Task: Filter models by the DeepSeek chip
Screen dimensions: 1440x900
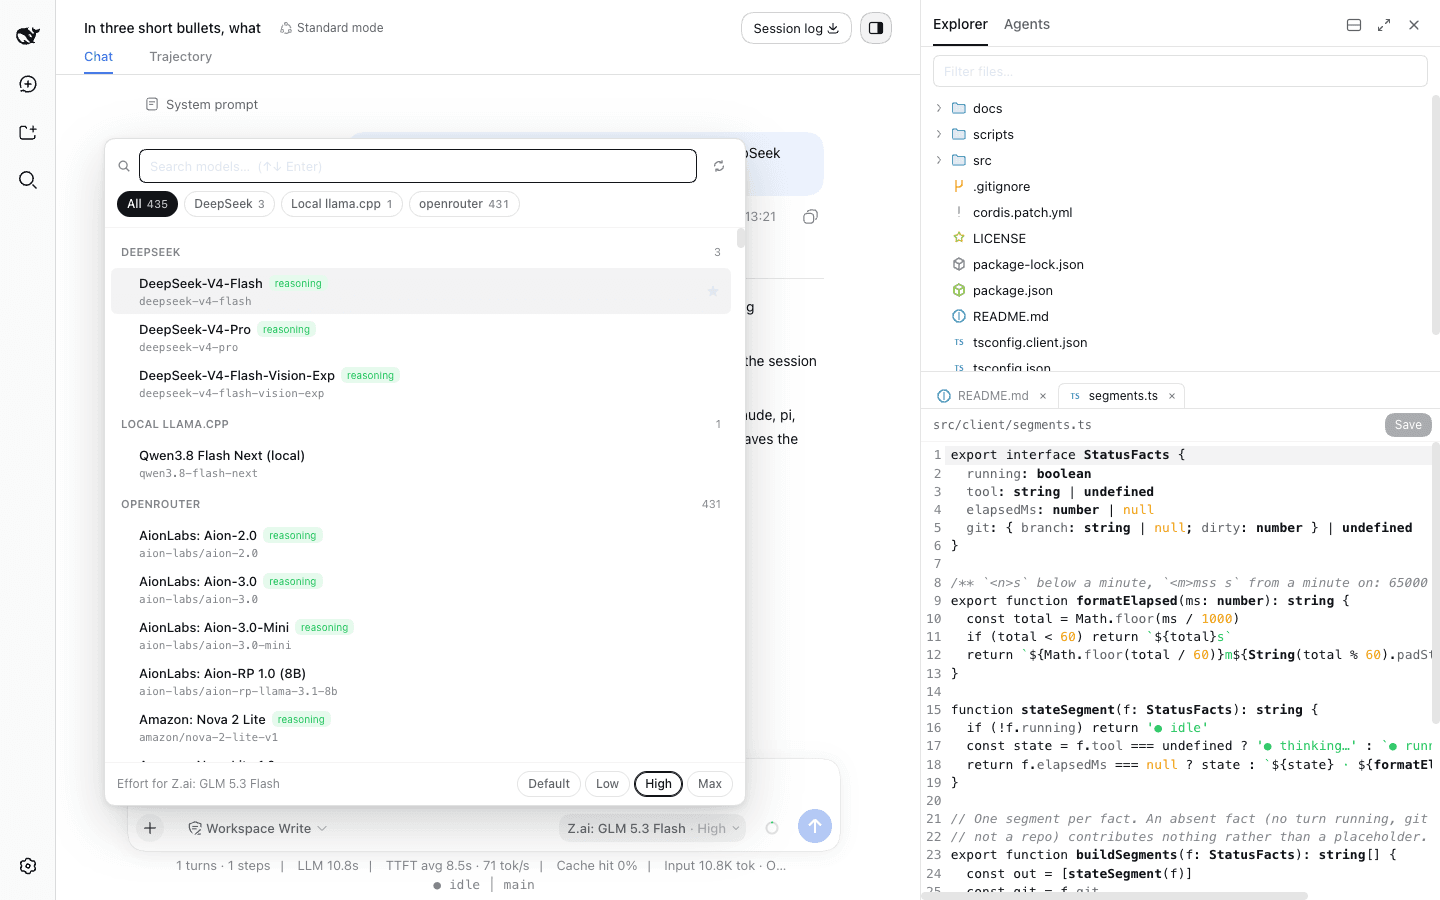Action: click(230, 204)
